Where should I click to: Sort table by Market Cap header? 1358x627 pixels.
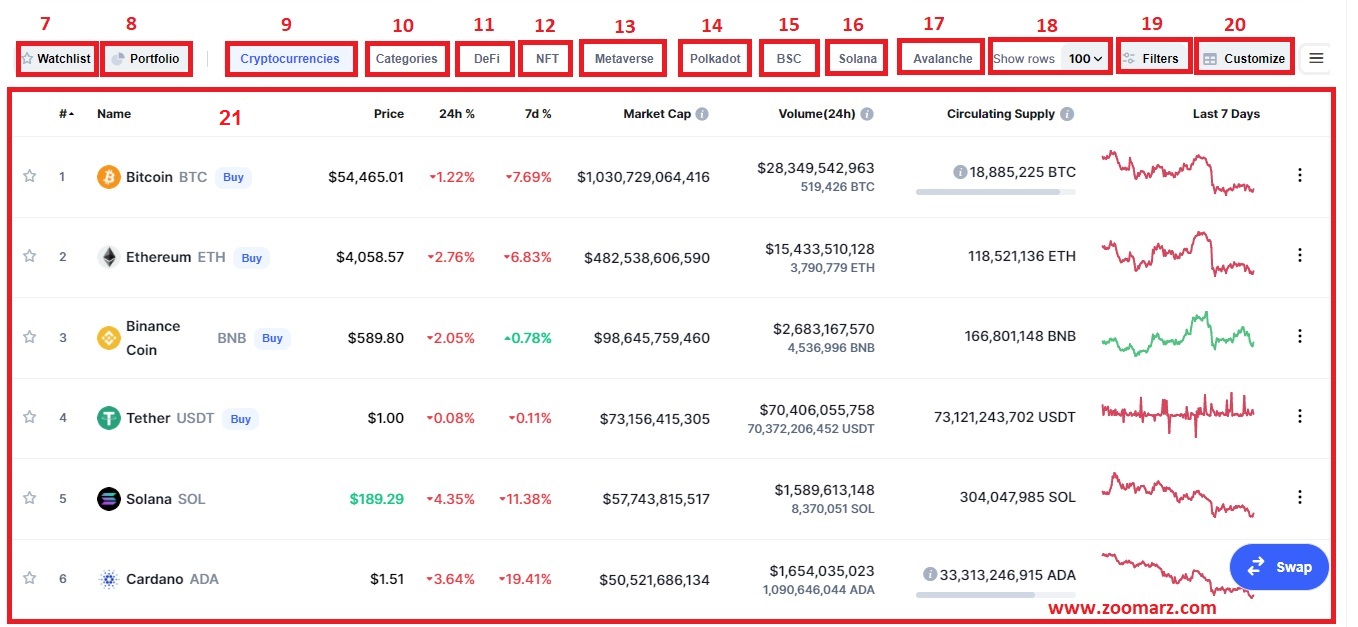[x=657, y=114]
